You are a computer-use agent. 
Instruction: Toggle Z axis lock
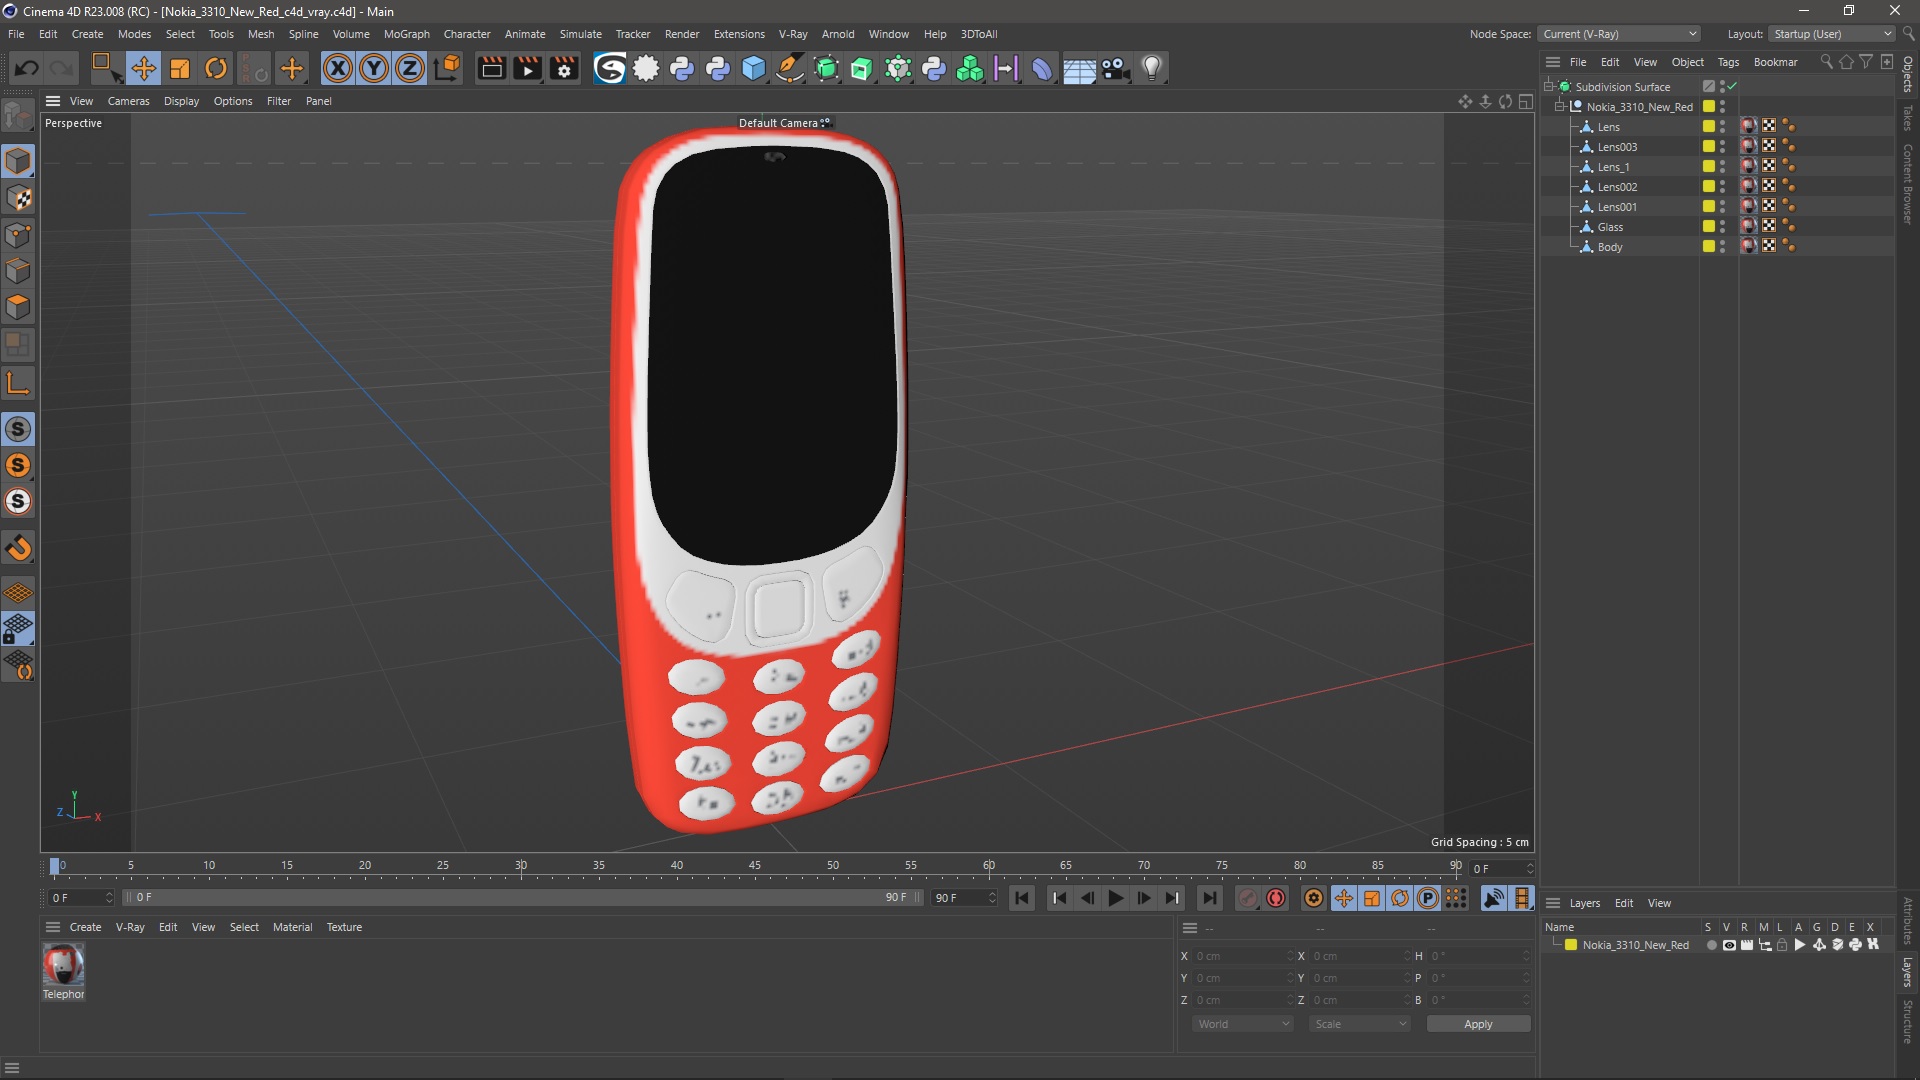point(410,68)
